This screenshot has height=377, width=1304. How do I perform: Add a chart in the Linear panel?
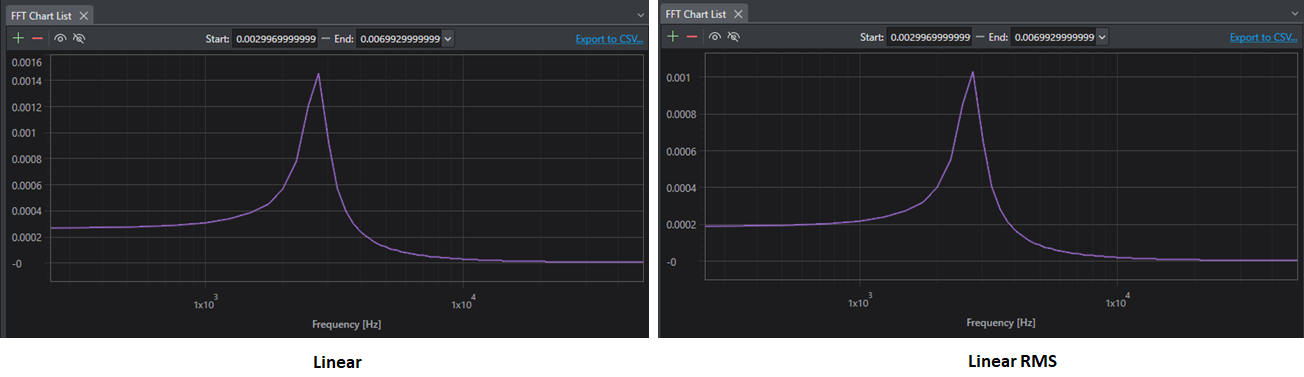(x=18, y=38)
